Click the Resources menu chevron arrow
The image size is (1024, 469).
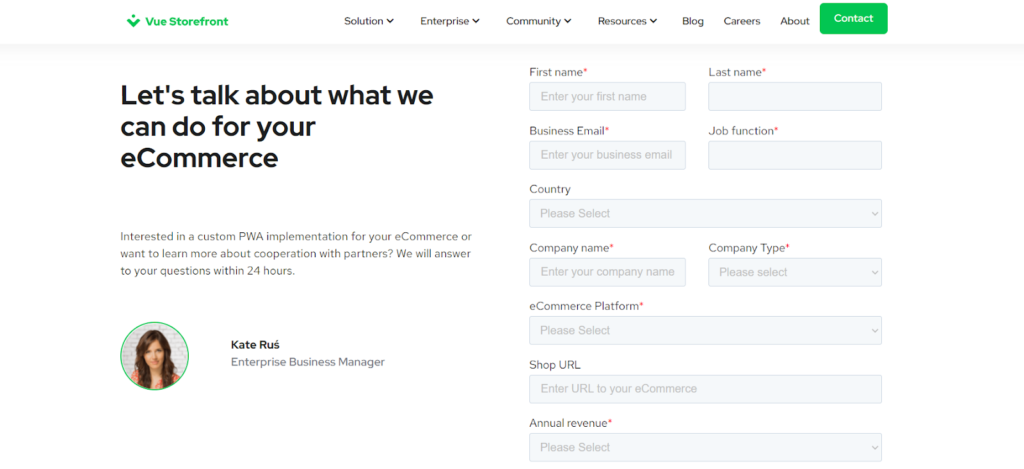tap(653, 21)
